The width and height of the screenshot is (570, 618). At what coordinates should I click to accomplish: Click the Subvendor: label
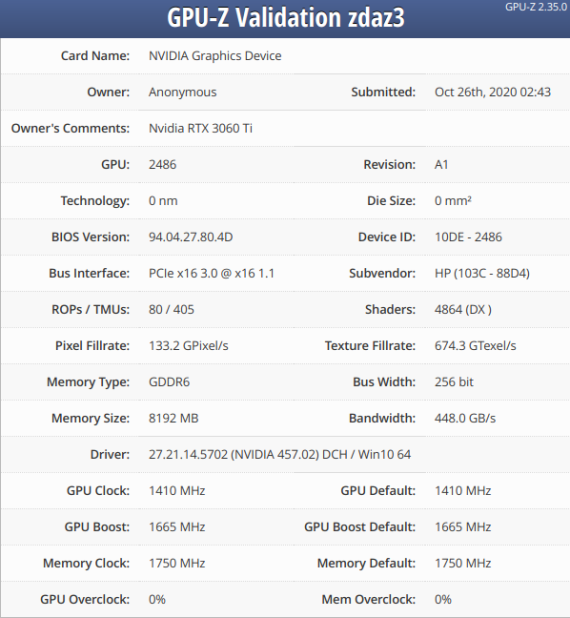click(382, 274)
